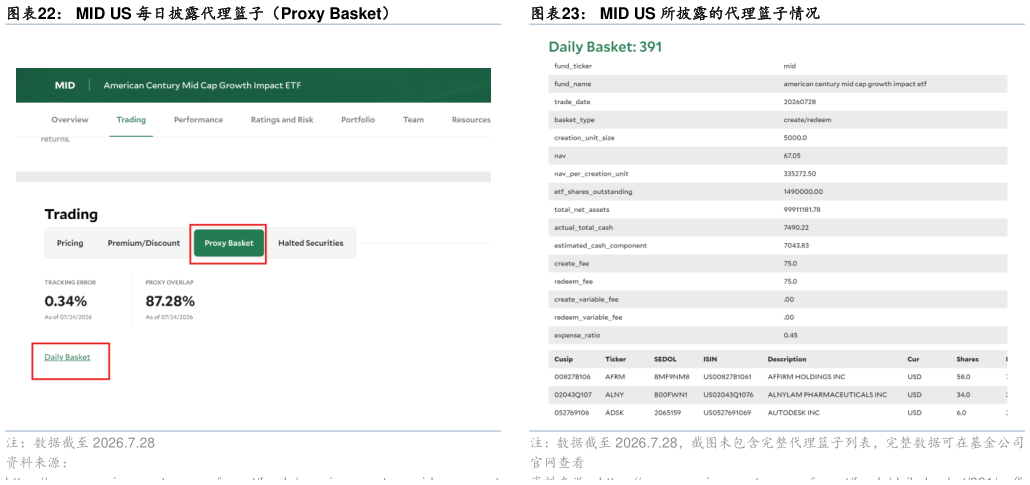Show the Premium/Discount section

click(x=144, y=243)
